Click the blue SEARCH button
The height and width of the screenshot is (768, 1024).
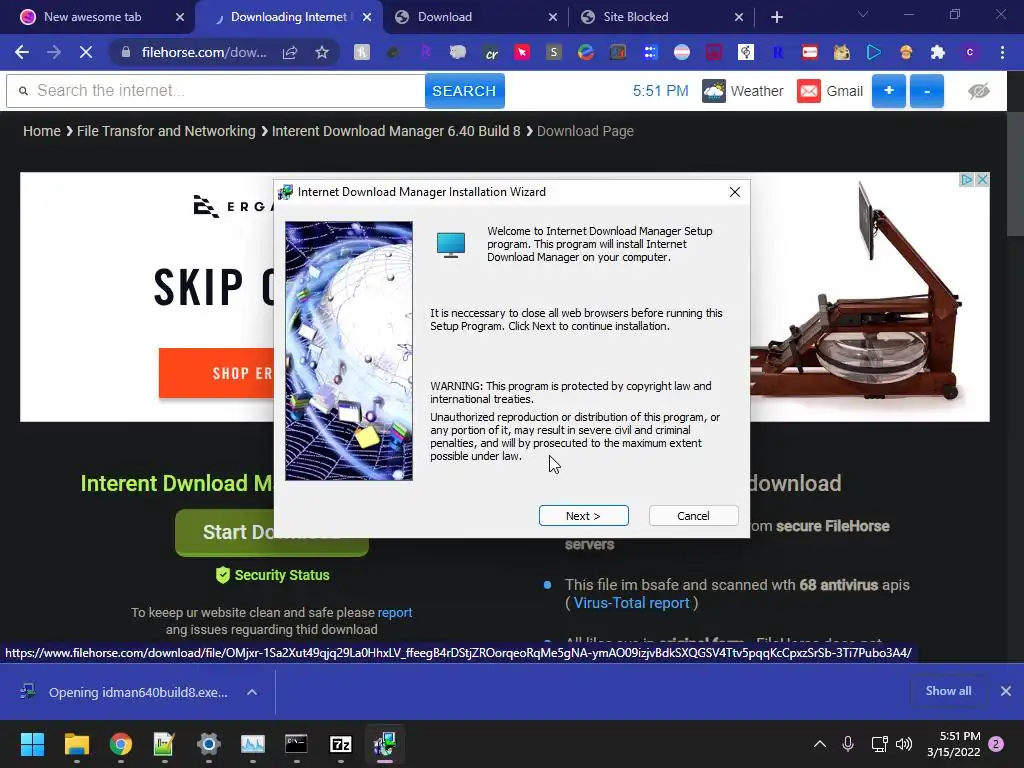coord(464,91)
